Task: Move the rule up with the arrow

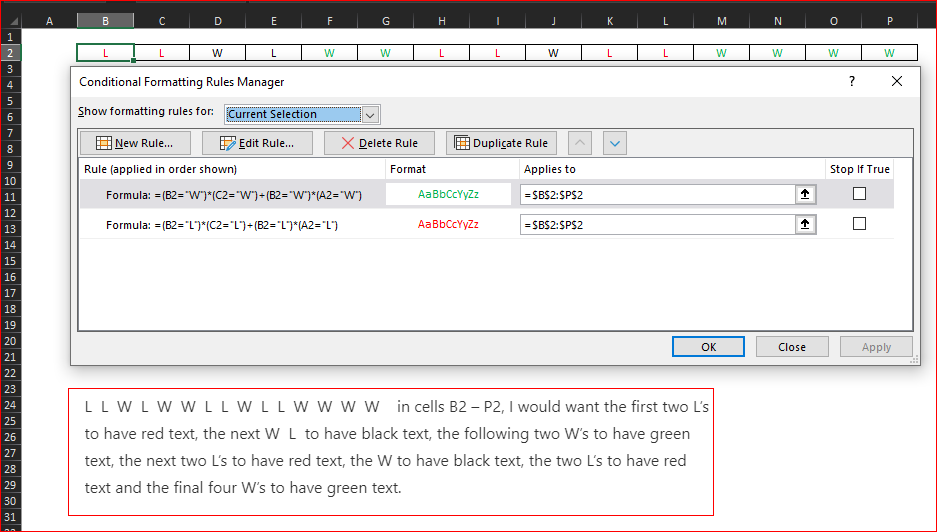Action: (x=580, y=143)
